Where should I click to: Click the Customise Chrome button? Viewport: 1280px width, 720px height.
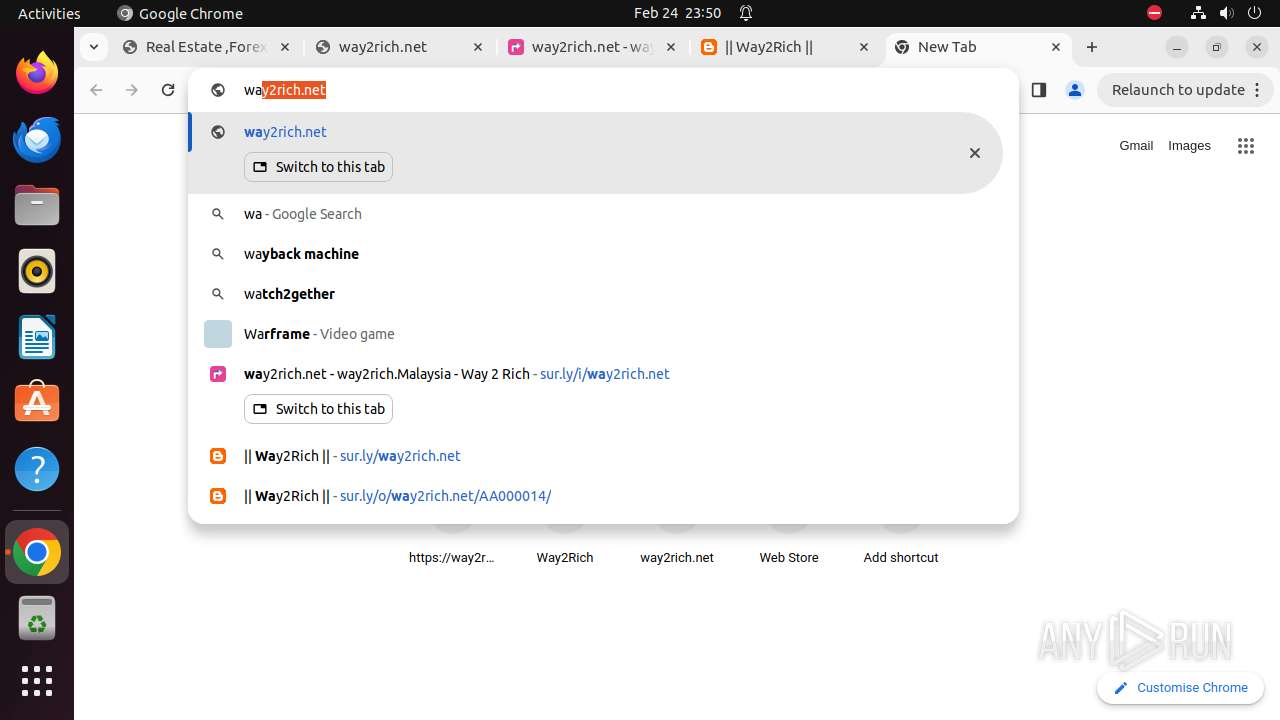(1181, 688)
